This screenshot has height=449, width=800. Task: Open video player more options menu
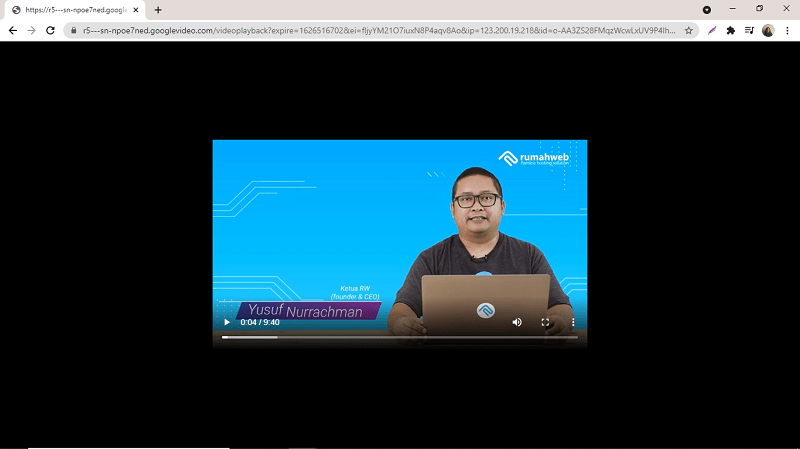tap(573, 322)
